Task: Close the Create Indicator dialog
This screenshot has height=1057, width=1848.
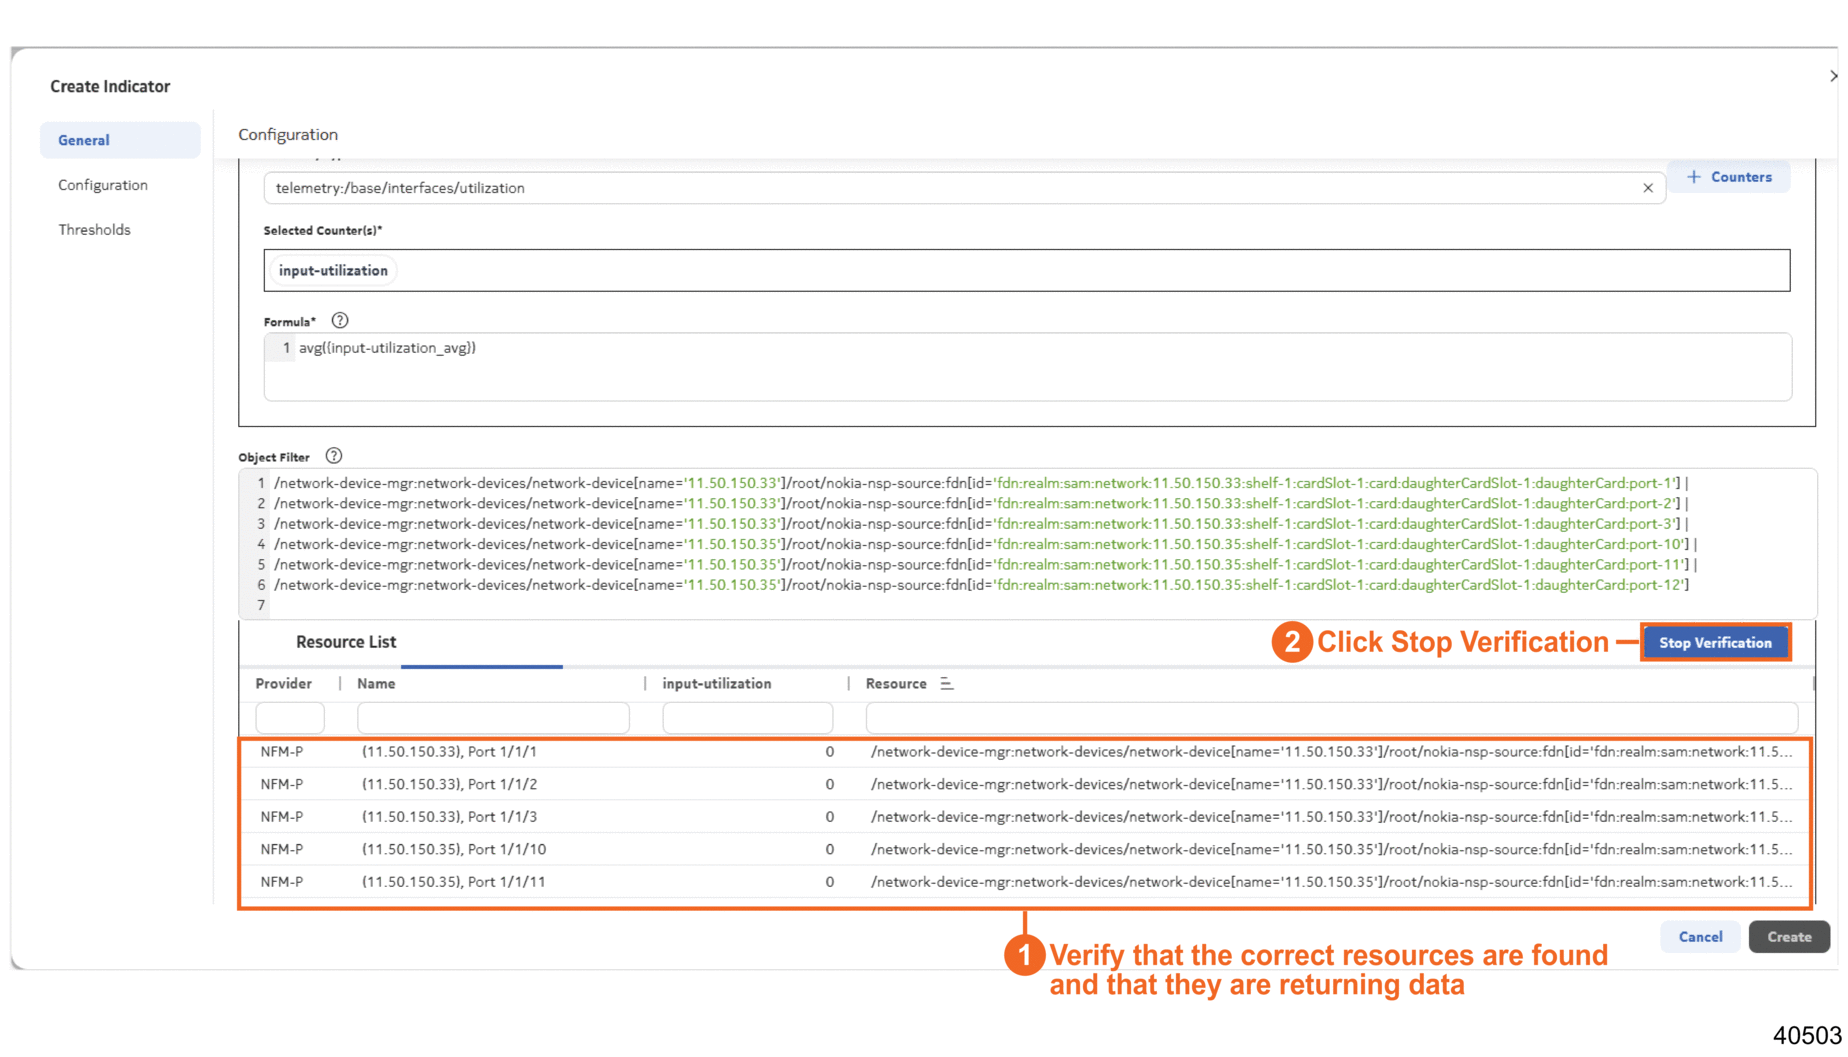Action: (x=1832, y=76)
